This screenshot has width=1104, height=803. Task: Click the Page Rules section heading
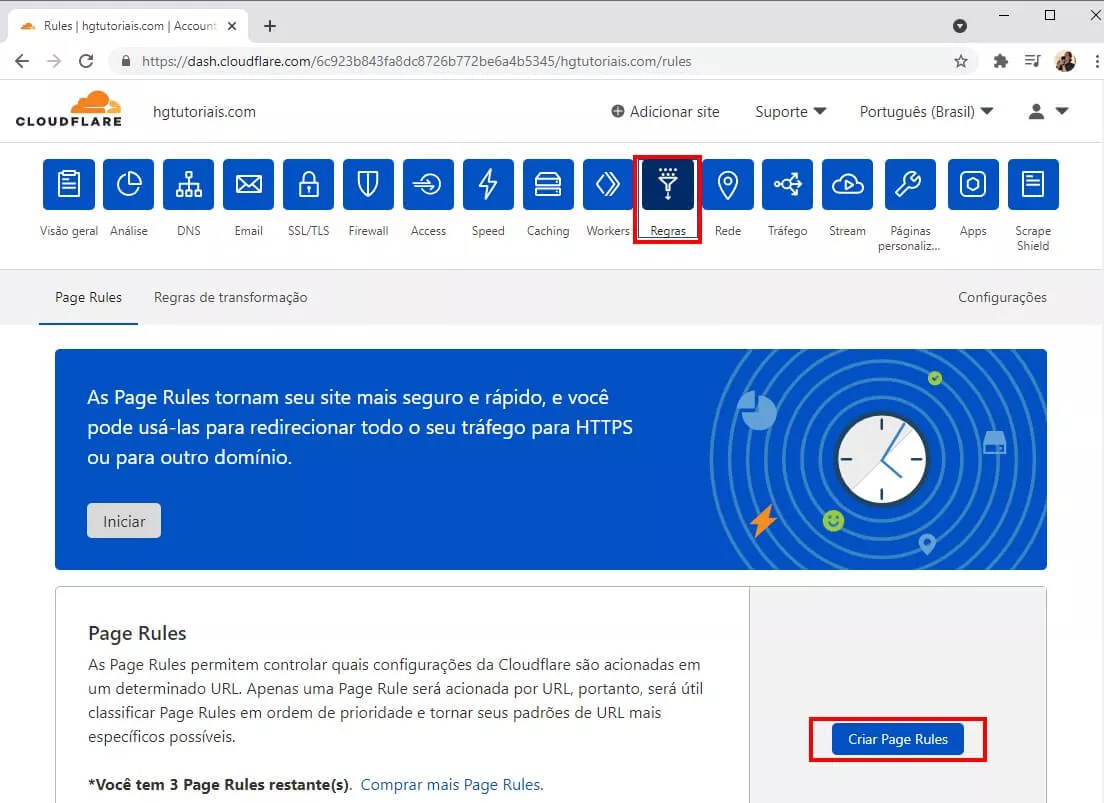coord(137,633)
